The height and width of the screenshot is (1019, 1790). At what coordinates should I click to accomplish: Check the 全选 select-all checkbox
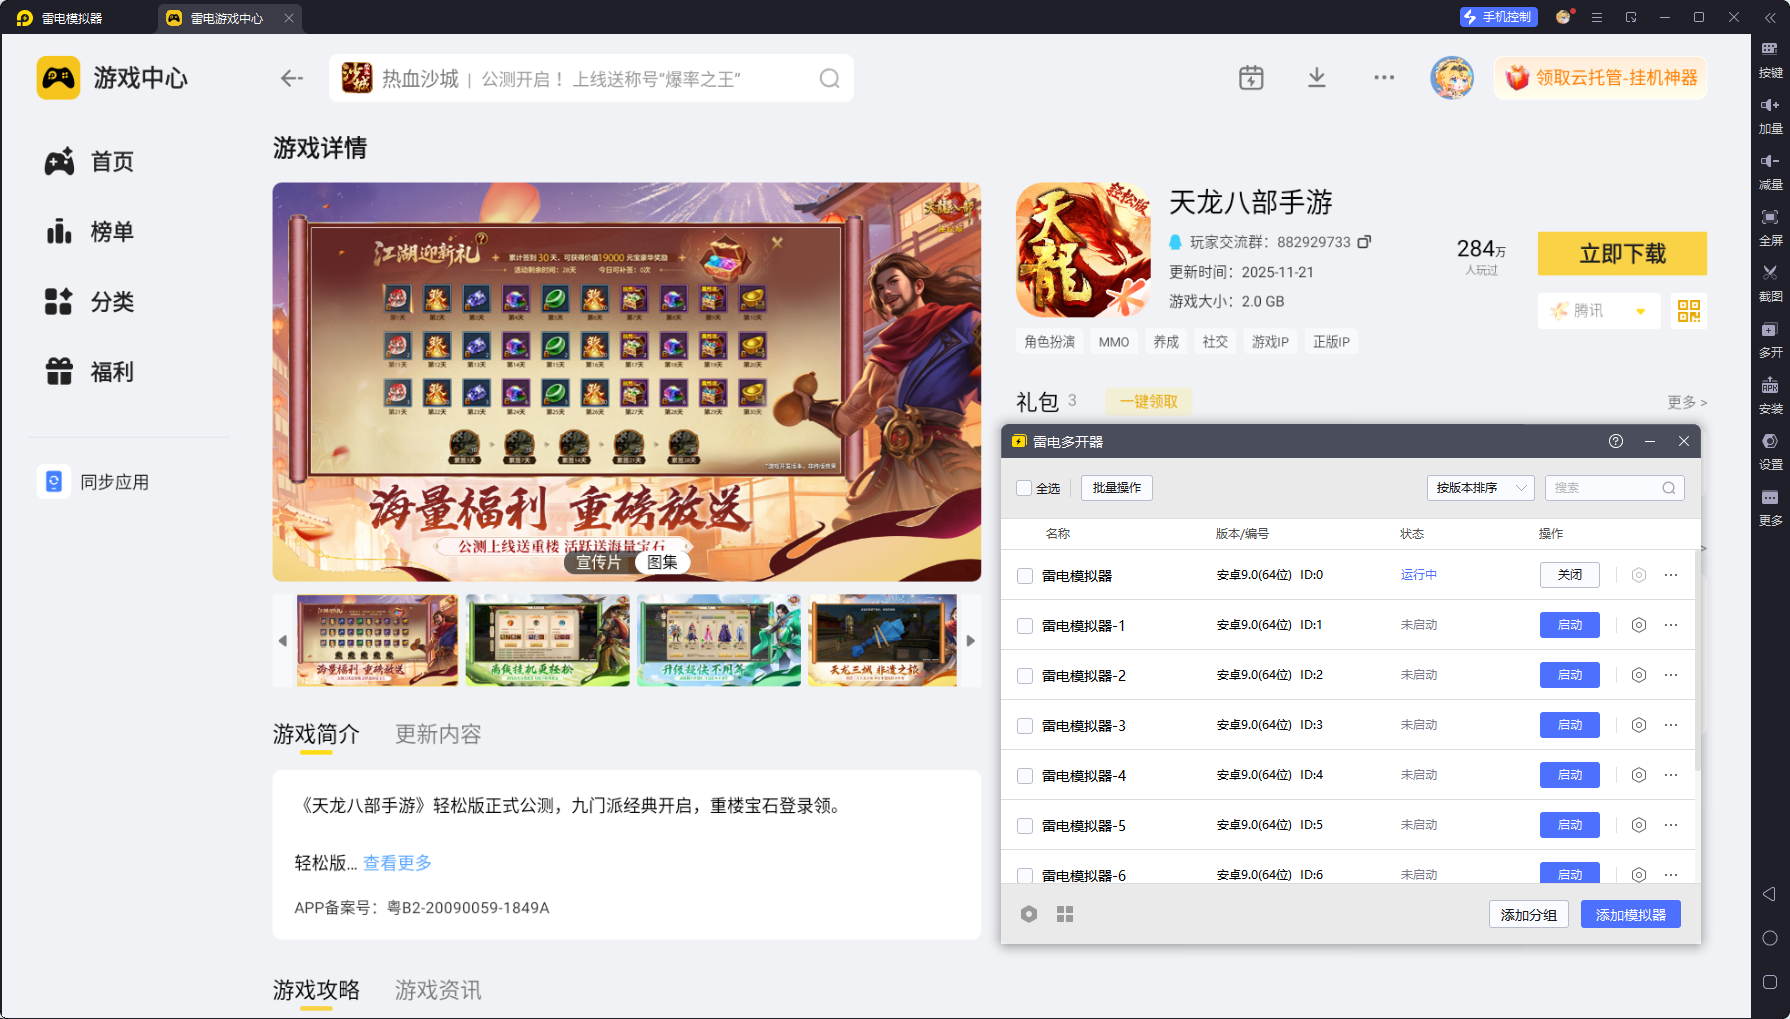click(1026, 487)
